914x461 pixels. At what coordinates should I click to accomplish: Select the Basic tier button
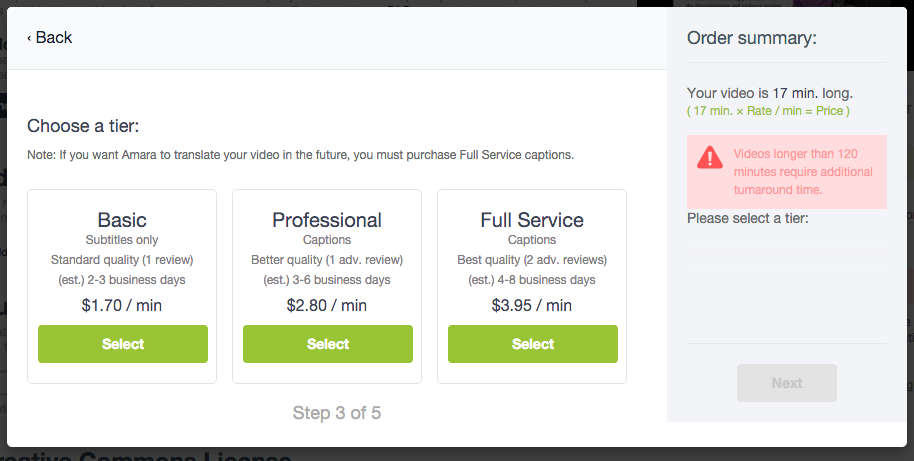(123, 344)
